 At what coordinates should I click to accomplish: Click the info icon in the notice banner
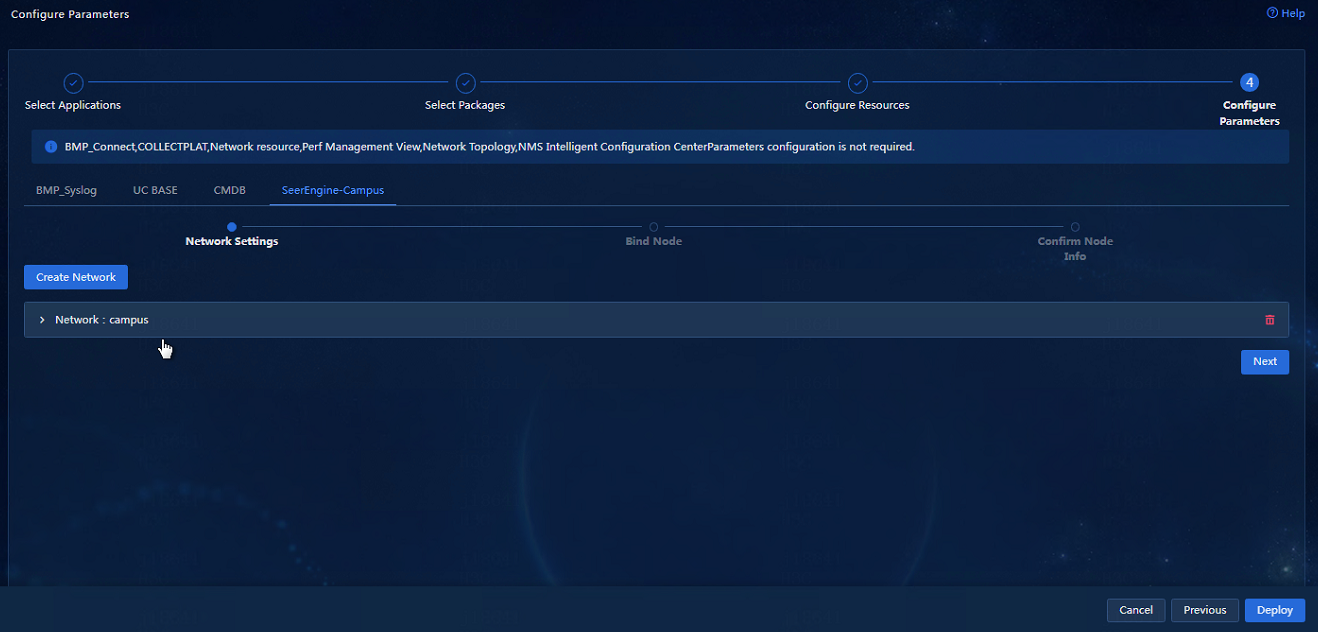[51, 146]
